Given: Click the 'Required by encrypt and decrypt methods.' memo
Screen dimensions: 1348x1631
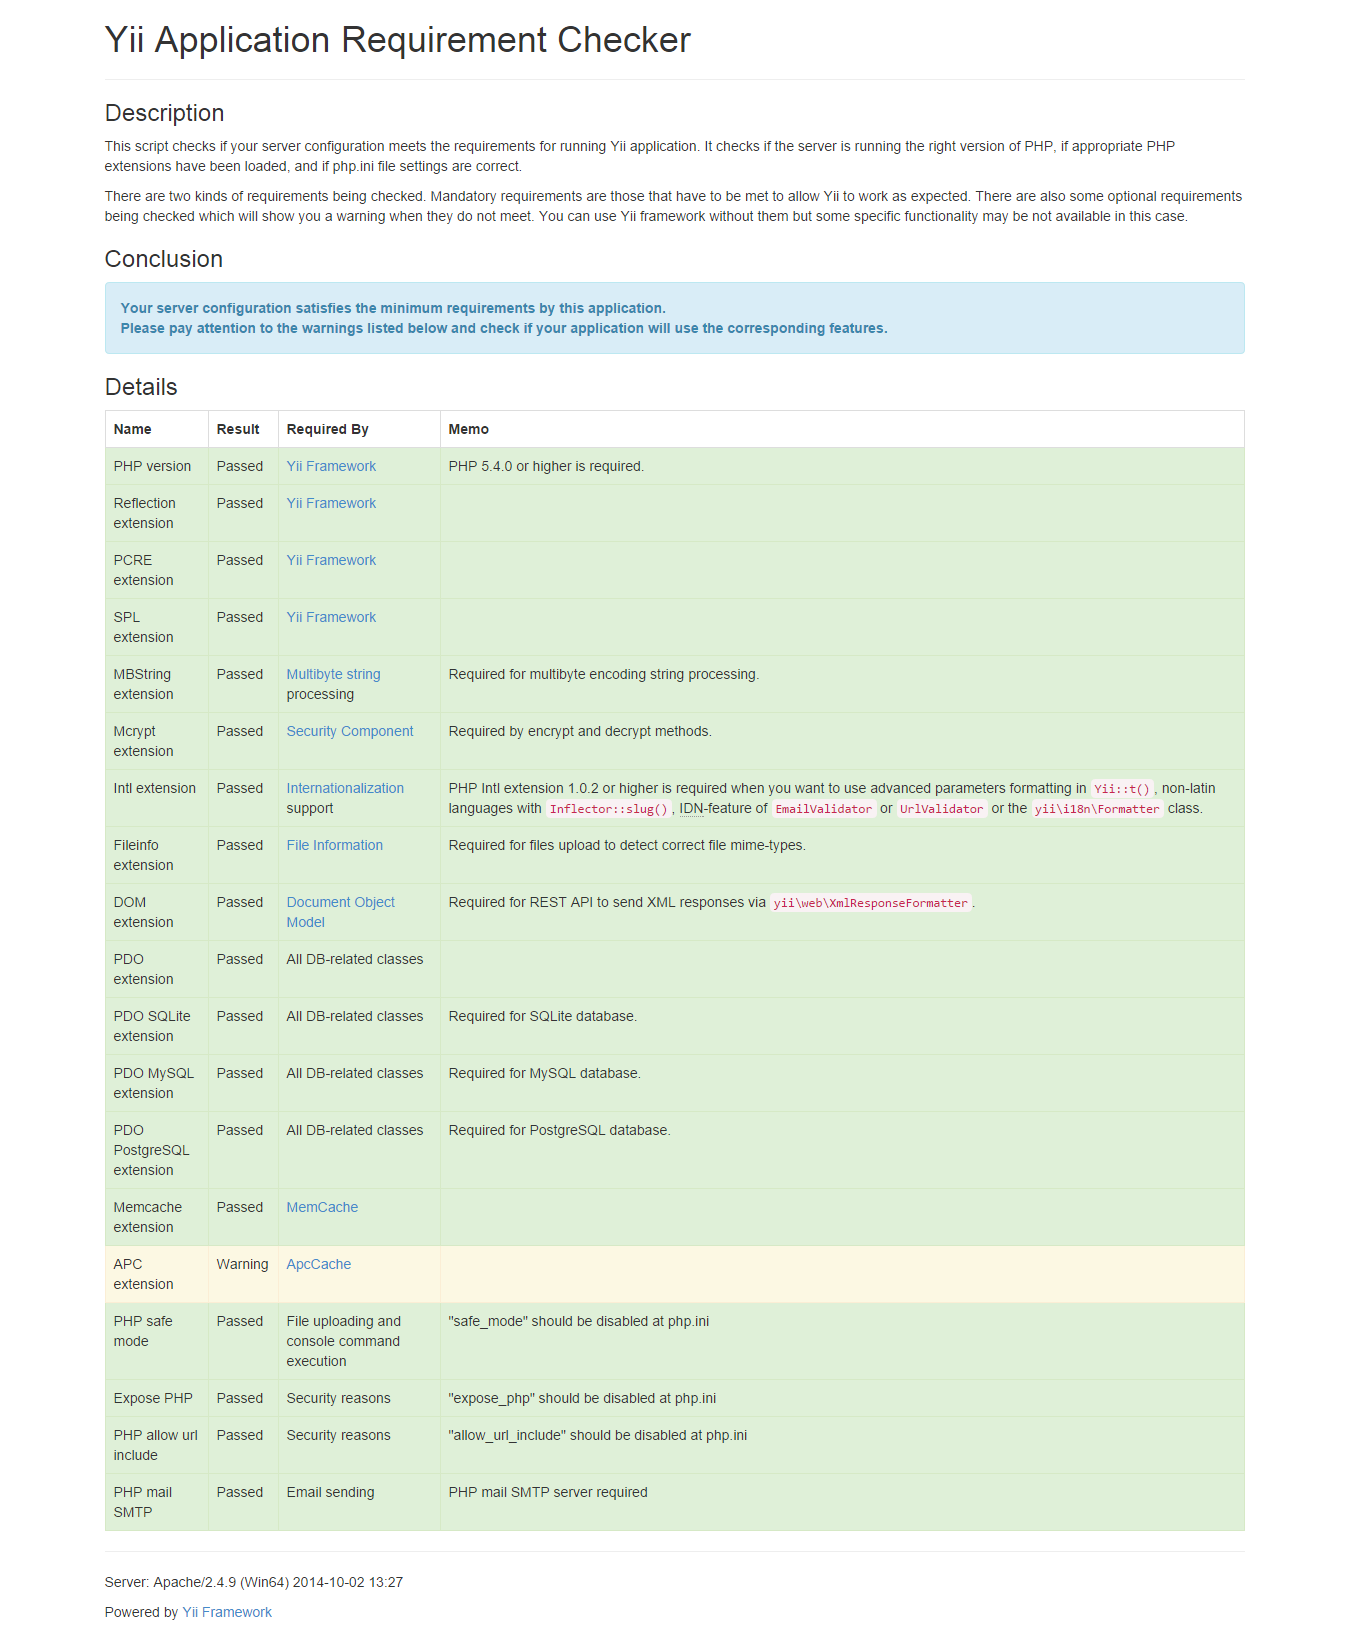Looking at the screenshot, I should click(x=580, y=731).
